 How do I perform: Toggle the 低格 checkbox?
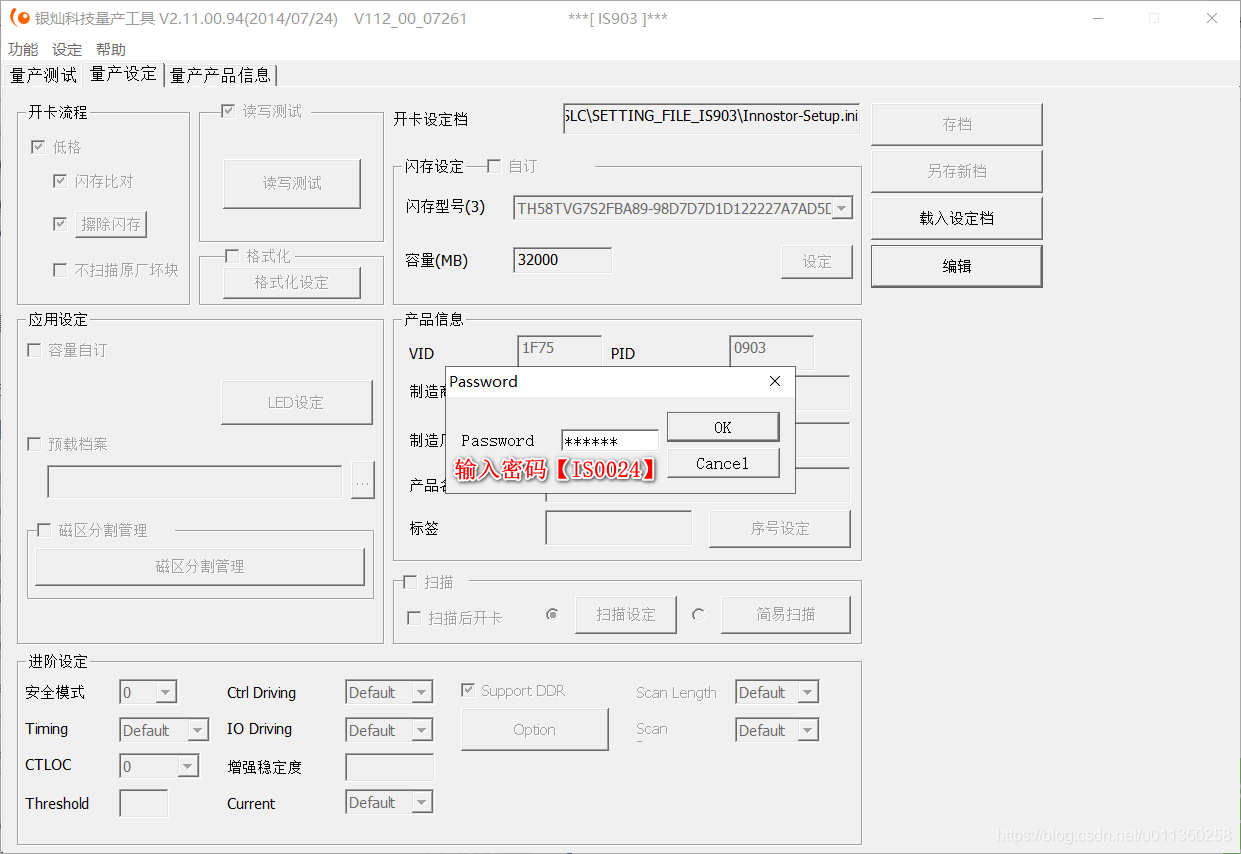(38, 147)
